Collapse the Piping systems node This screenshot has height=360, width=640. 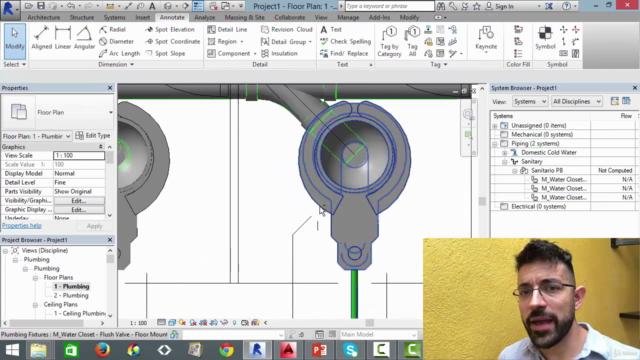click(x=495, y=144)
